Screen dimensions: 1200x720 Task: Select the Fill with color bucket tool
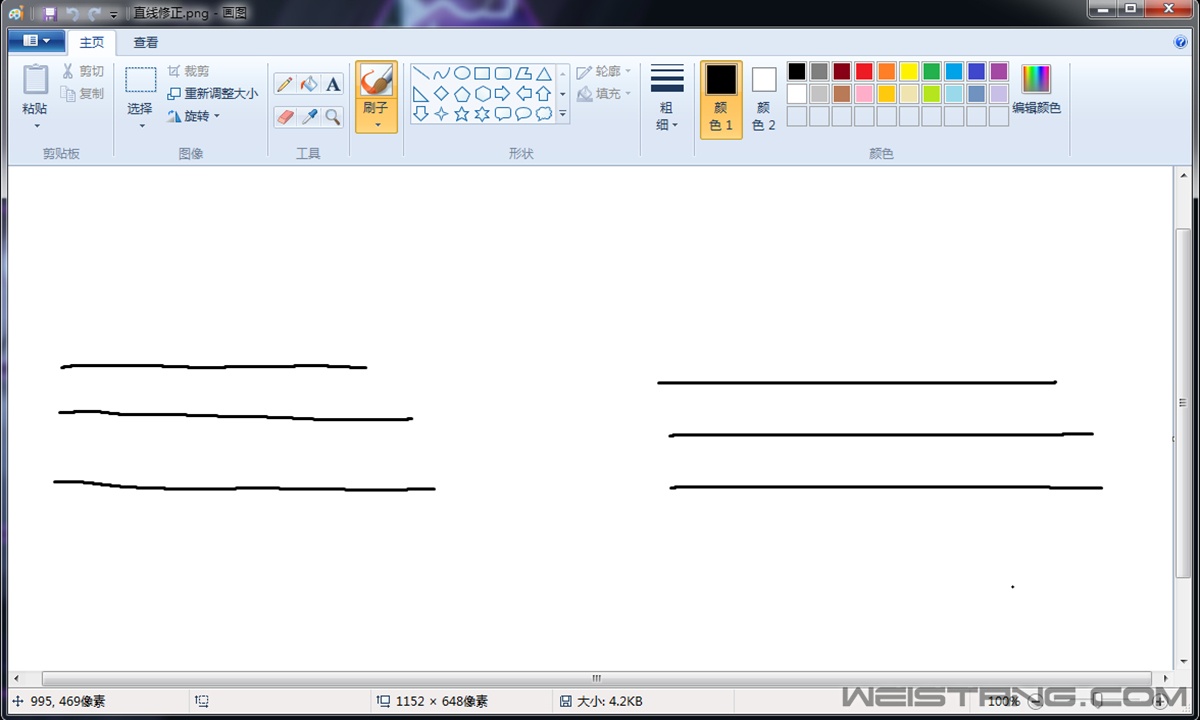[x=309, y=85]
